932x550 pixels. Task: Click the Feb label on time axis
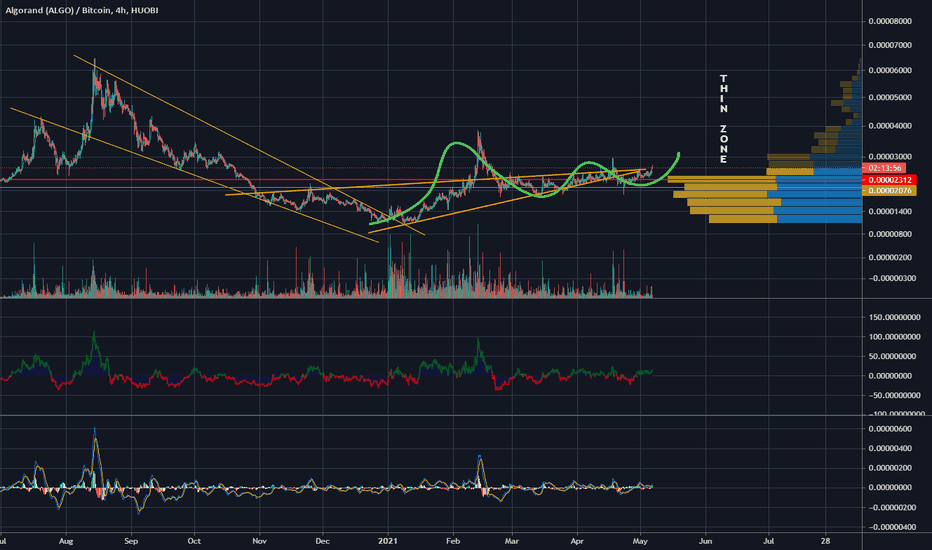point(453,541)
